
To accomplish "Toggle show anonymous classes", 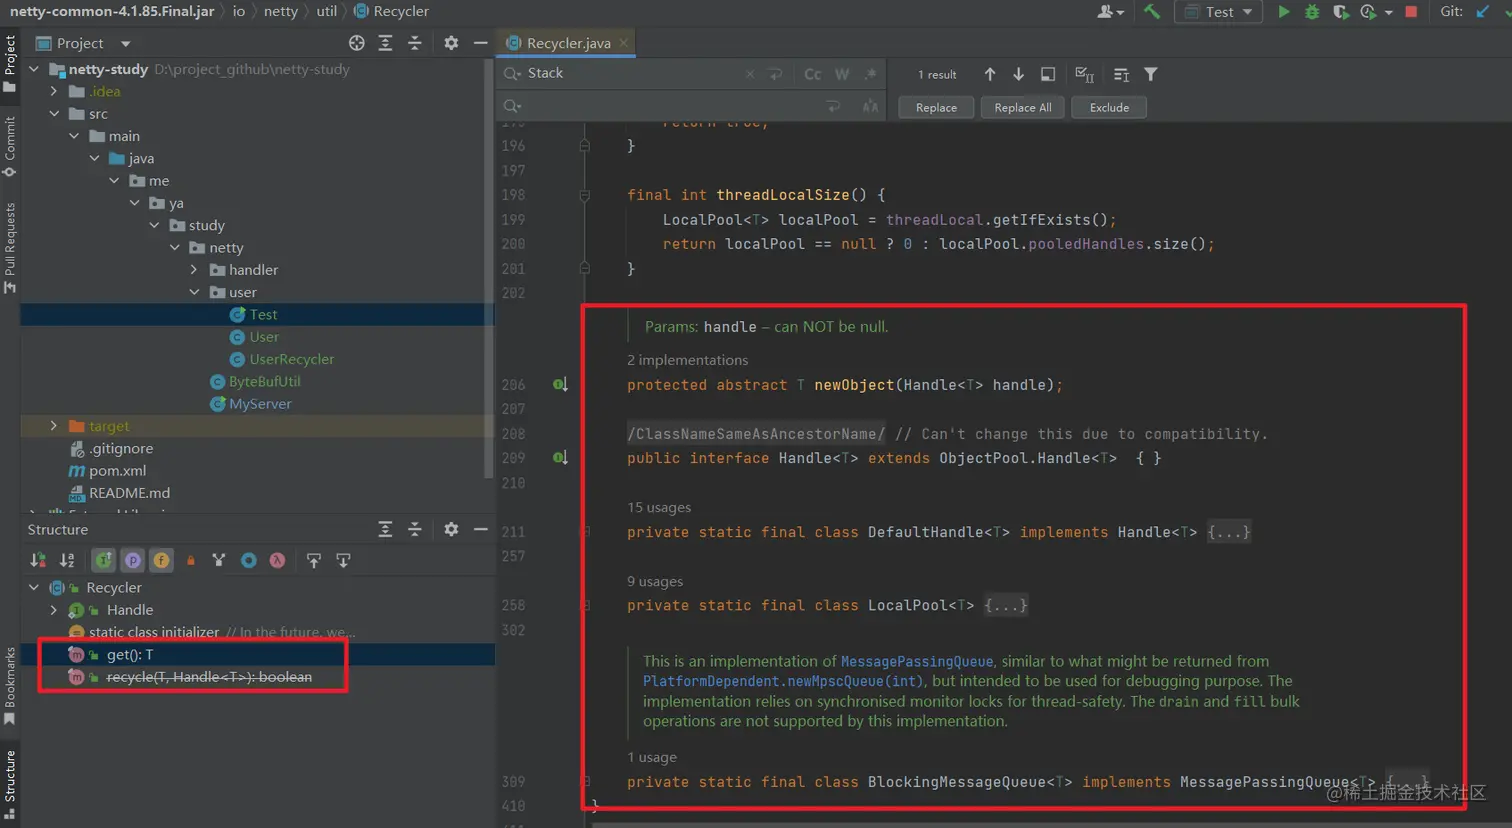I will [248, 560].
